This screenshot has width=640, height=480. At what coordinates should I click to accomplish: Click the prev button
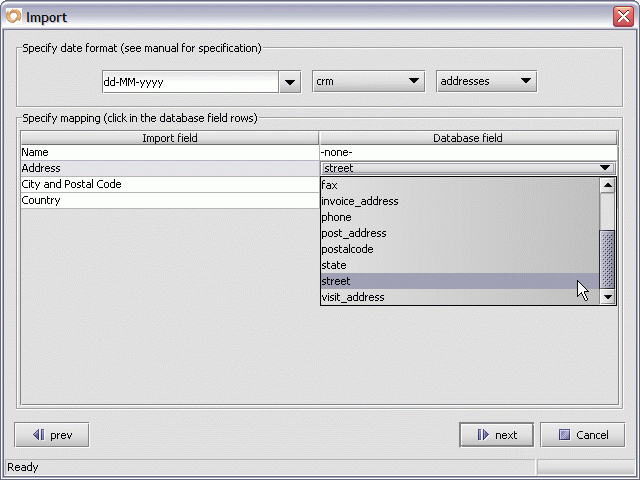52,435
